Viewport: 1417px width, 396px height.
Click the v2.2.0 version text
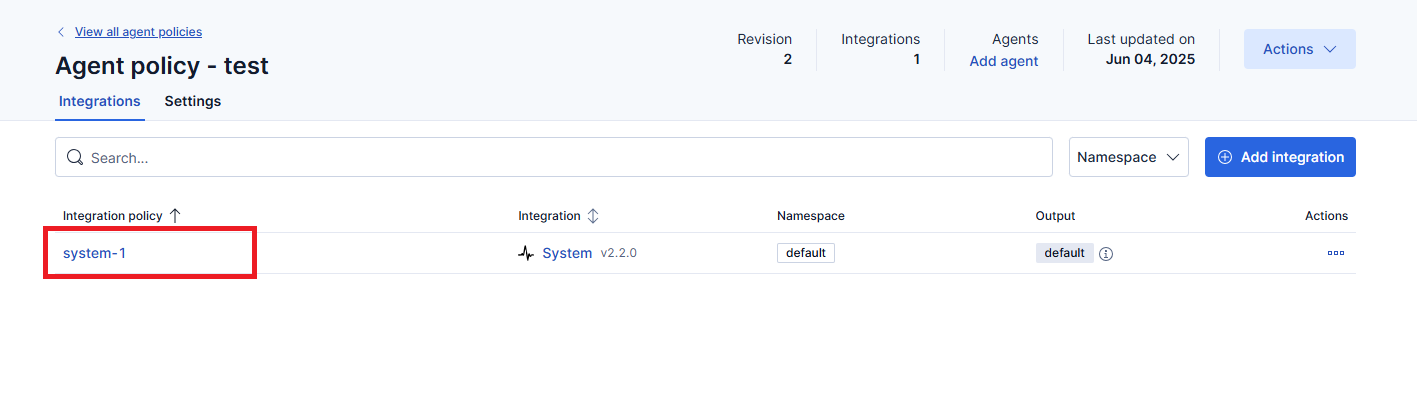pyautogui.click(x=619, y=253)
